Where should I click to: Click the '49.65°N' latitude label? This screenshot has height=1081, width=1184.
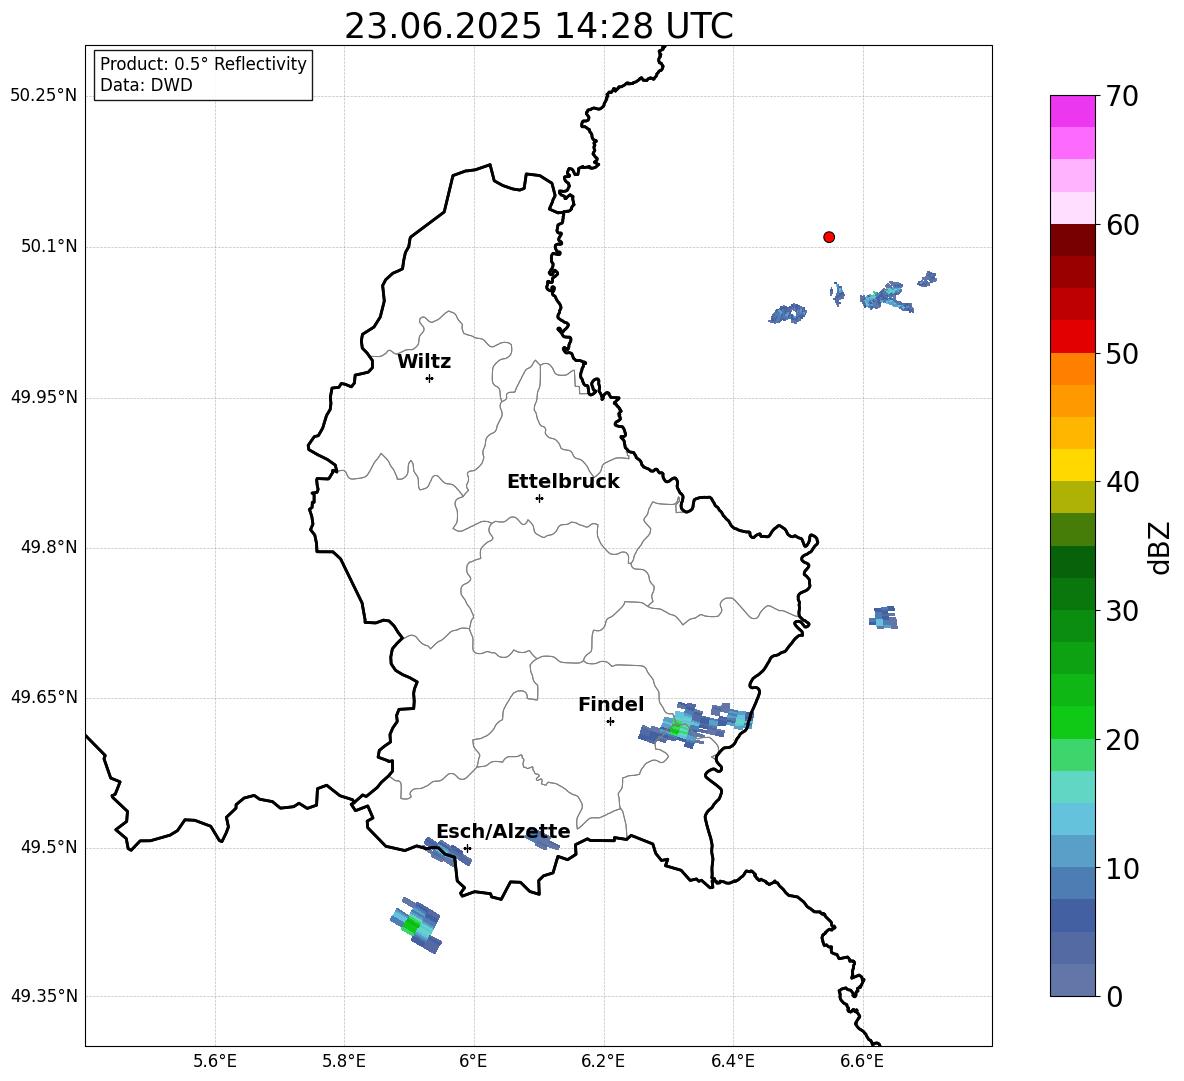[x=44, y=697]
